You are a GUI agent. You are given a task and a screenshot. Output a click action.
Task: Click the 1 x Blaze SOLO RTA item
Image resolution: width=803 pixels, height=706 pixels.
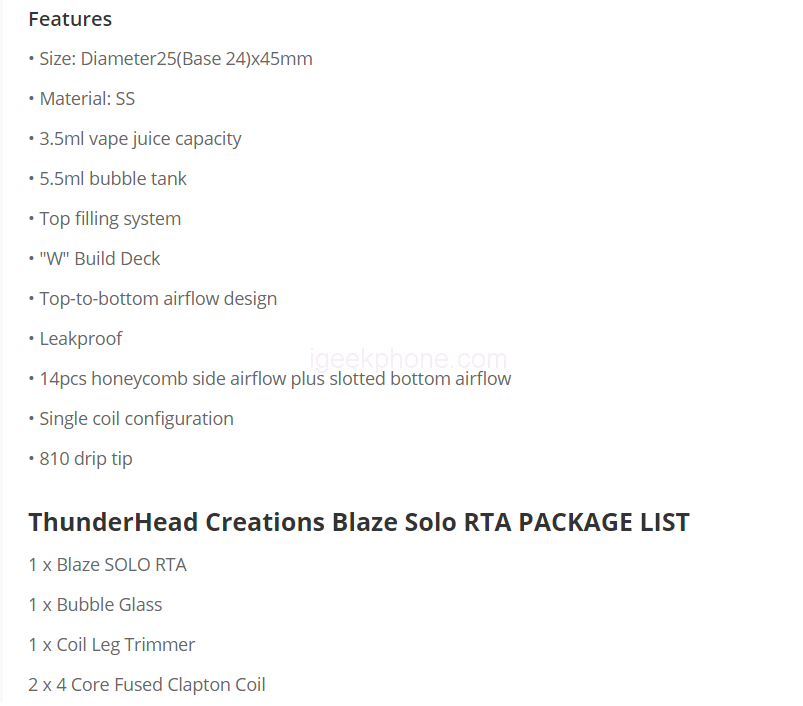click(107, 565)
